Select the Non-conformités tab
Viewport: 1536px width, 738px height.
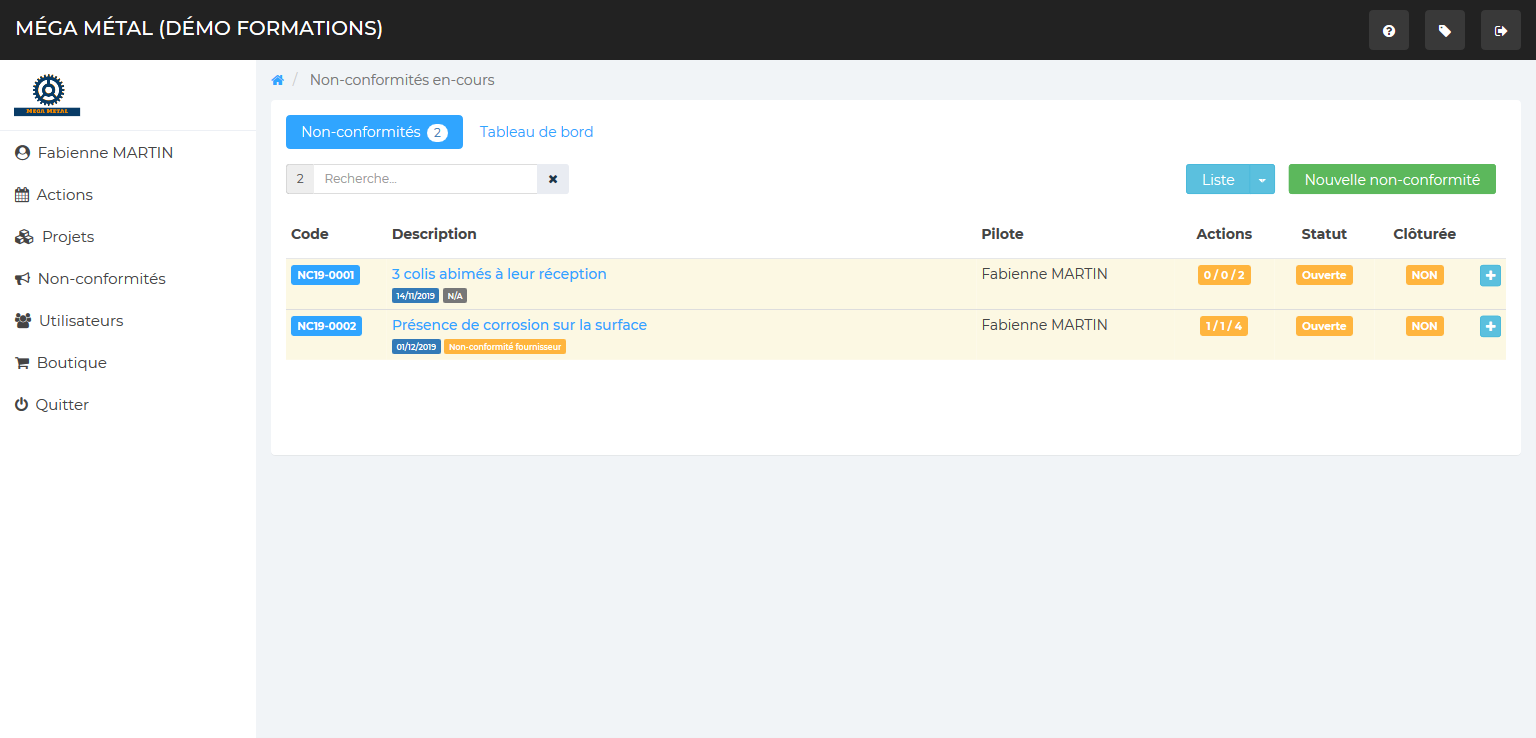[374, 132]
